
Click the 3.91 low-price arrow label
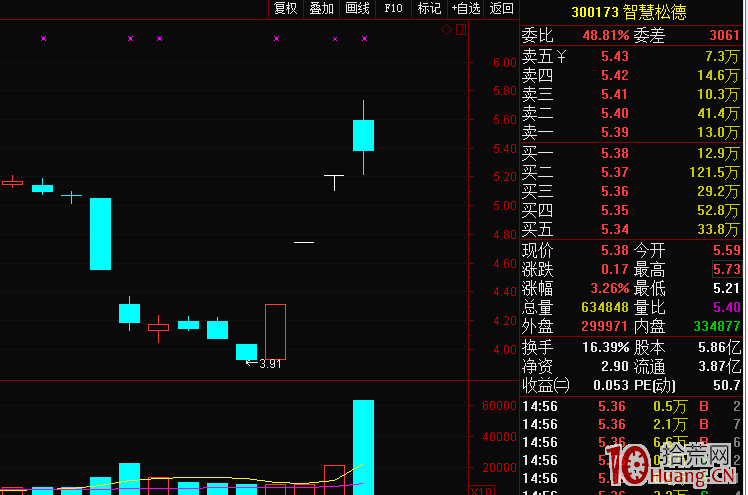263,364
